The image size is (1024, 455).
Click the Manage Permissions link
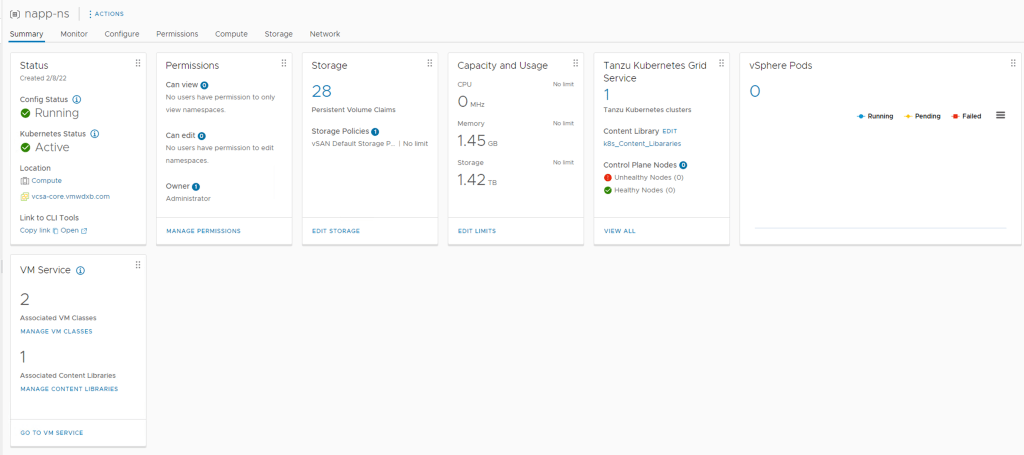click(x=203, y=231)
